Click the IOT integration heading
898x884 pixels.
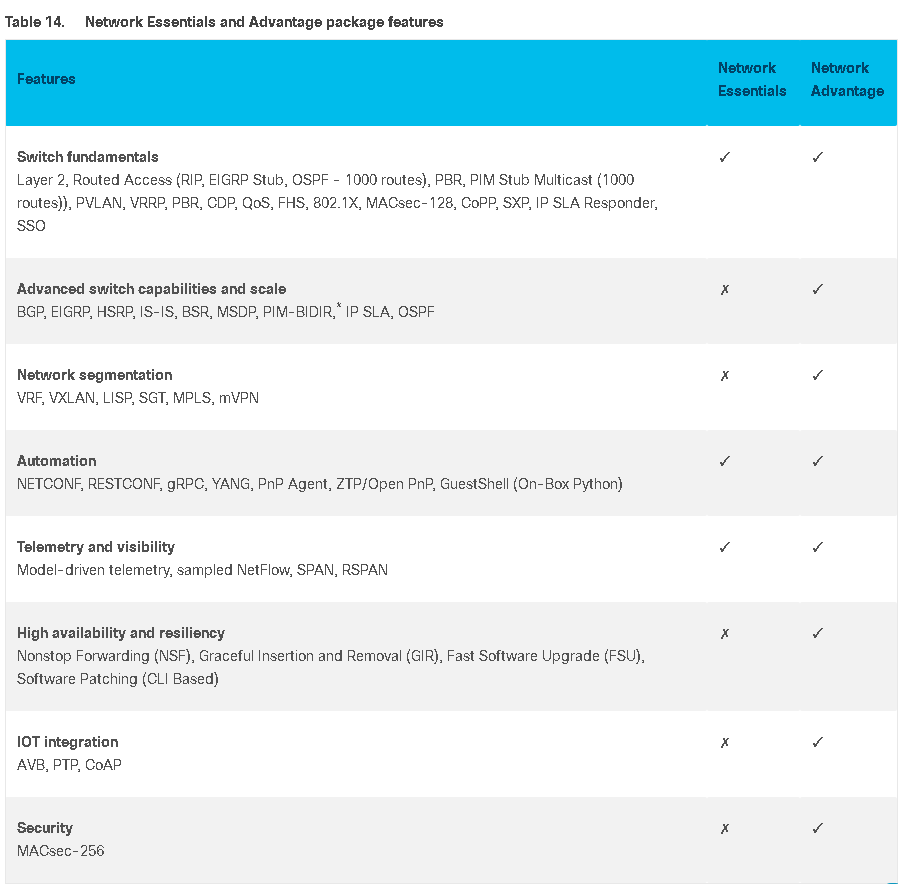tap(68, 742)
